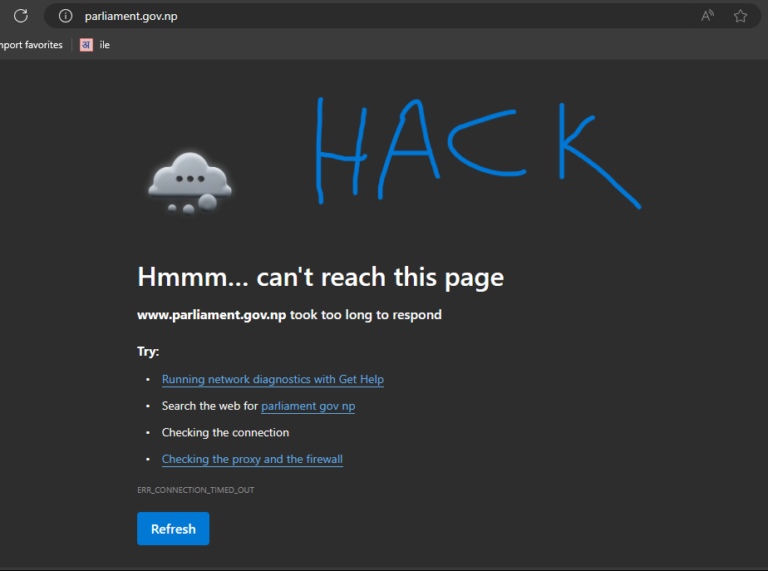
Task: Click the browser reload icon
Action: [x=21, y=16]
